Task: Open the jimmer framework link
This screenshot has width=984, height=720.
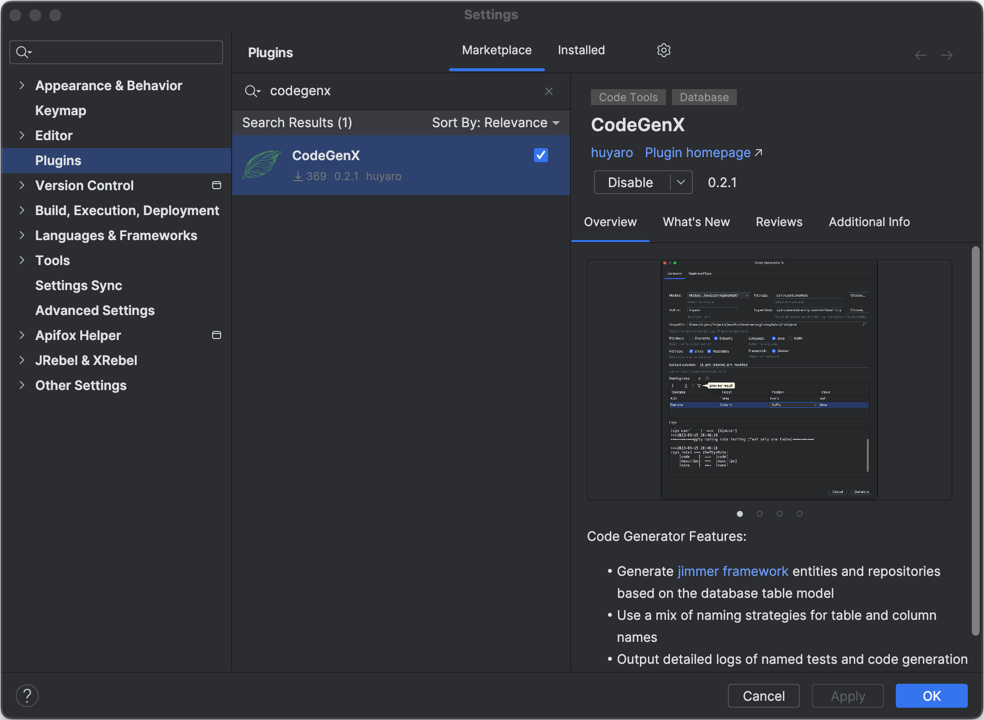Action: (732, 571)
